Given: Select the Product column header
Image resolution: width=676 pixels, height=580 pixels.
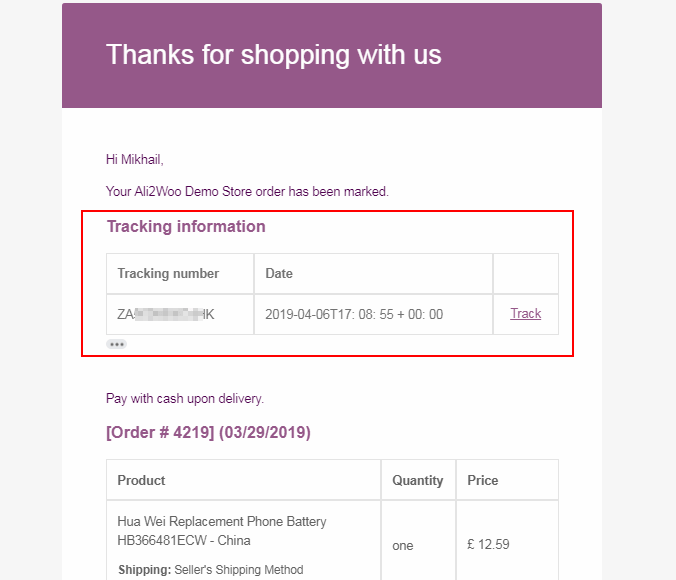Looking at the screenshot, I should click(141, 480).
